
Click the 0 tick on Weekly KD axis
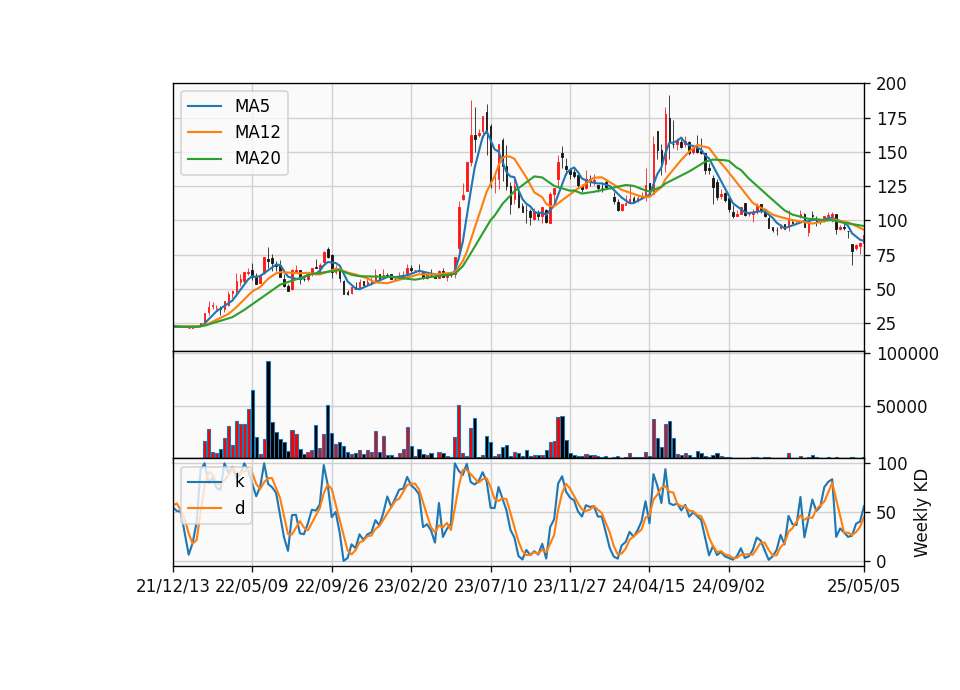point(881,561)
